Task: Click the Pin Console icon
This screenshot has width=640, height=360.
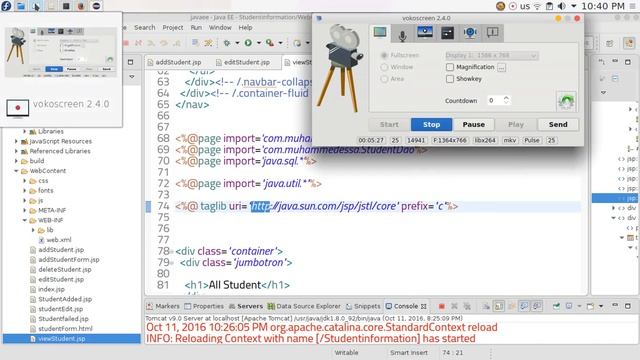Action: click(556, 306)
